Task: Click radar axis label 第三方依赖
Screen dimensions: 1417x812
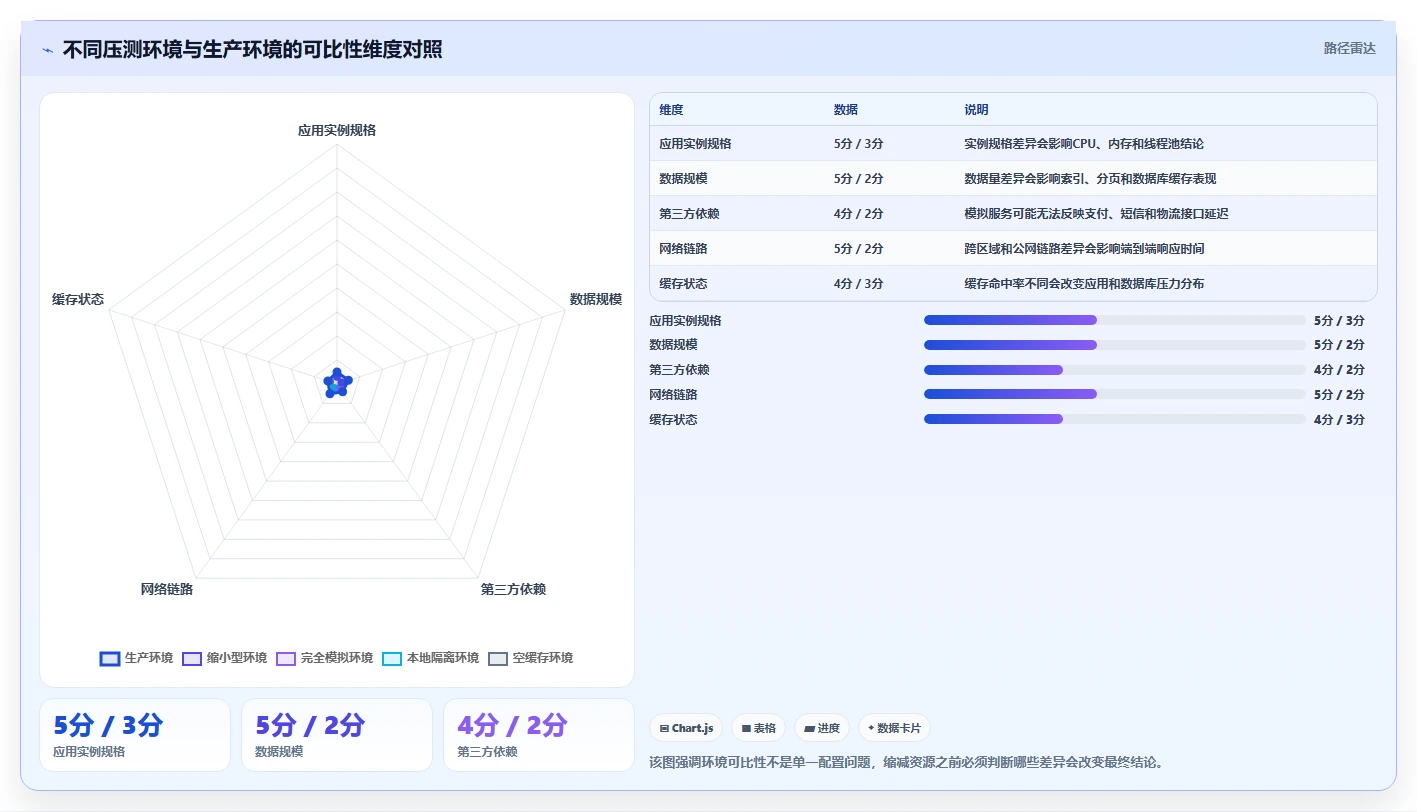Action: coord(513,589)
